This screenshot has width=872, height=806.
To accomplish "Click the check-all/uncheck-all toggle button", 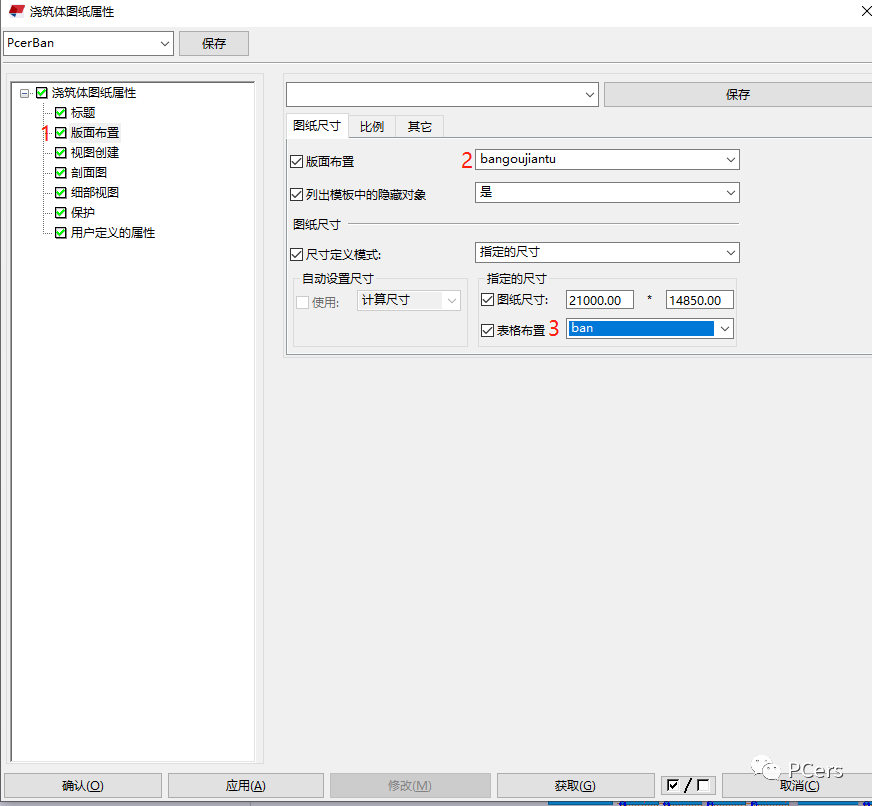I will pos(688,785).
